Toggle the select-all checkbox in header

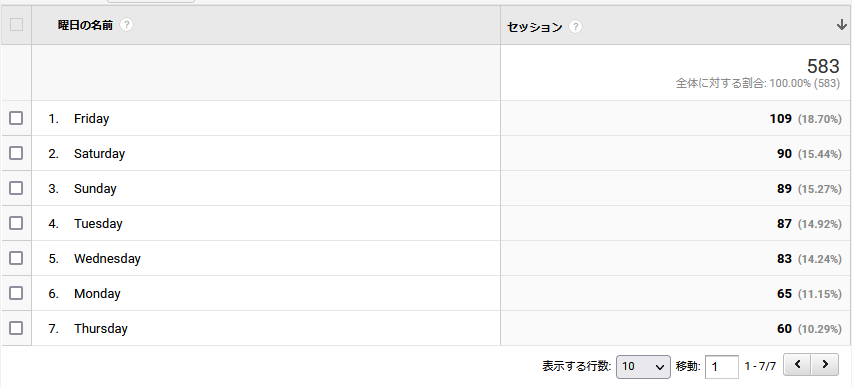pyautogui.click(x=16, y=24)
